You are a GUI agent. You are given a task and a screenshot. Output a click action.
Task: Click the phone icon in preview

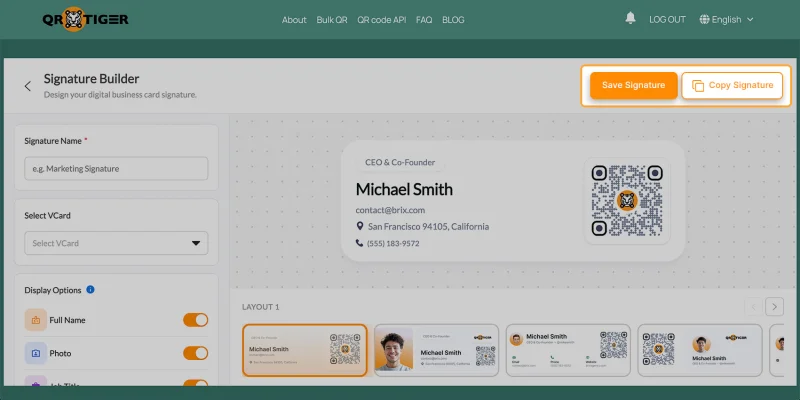[x=360, y=243]
